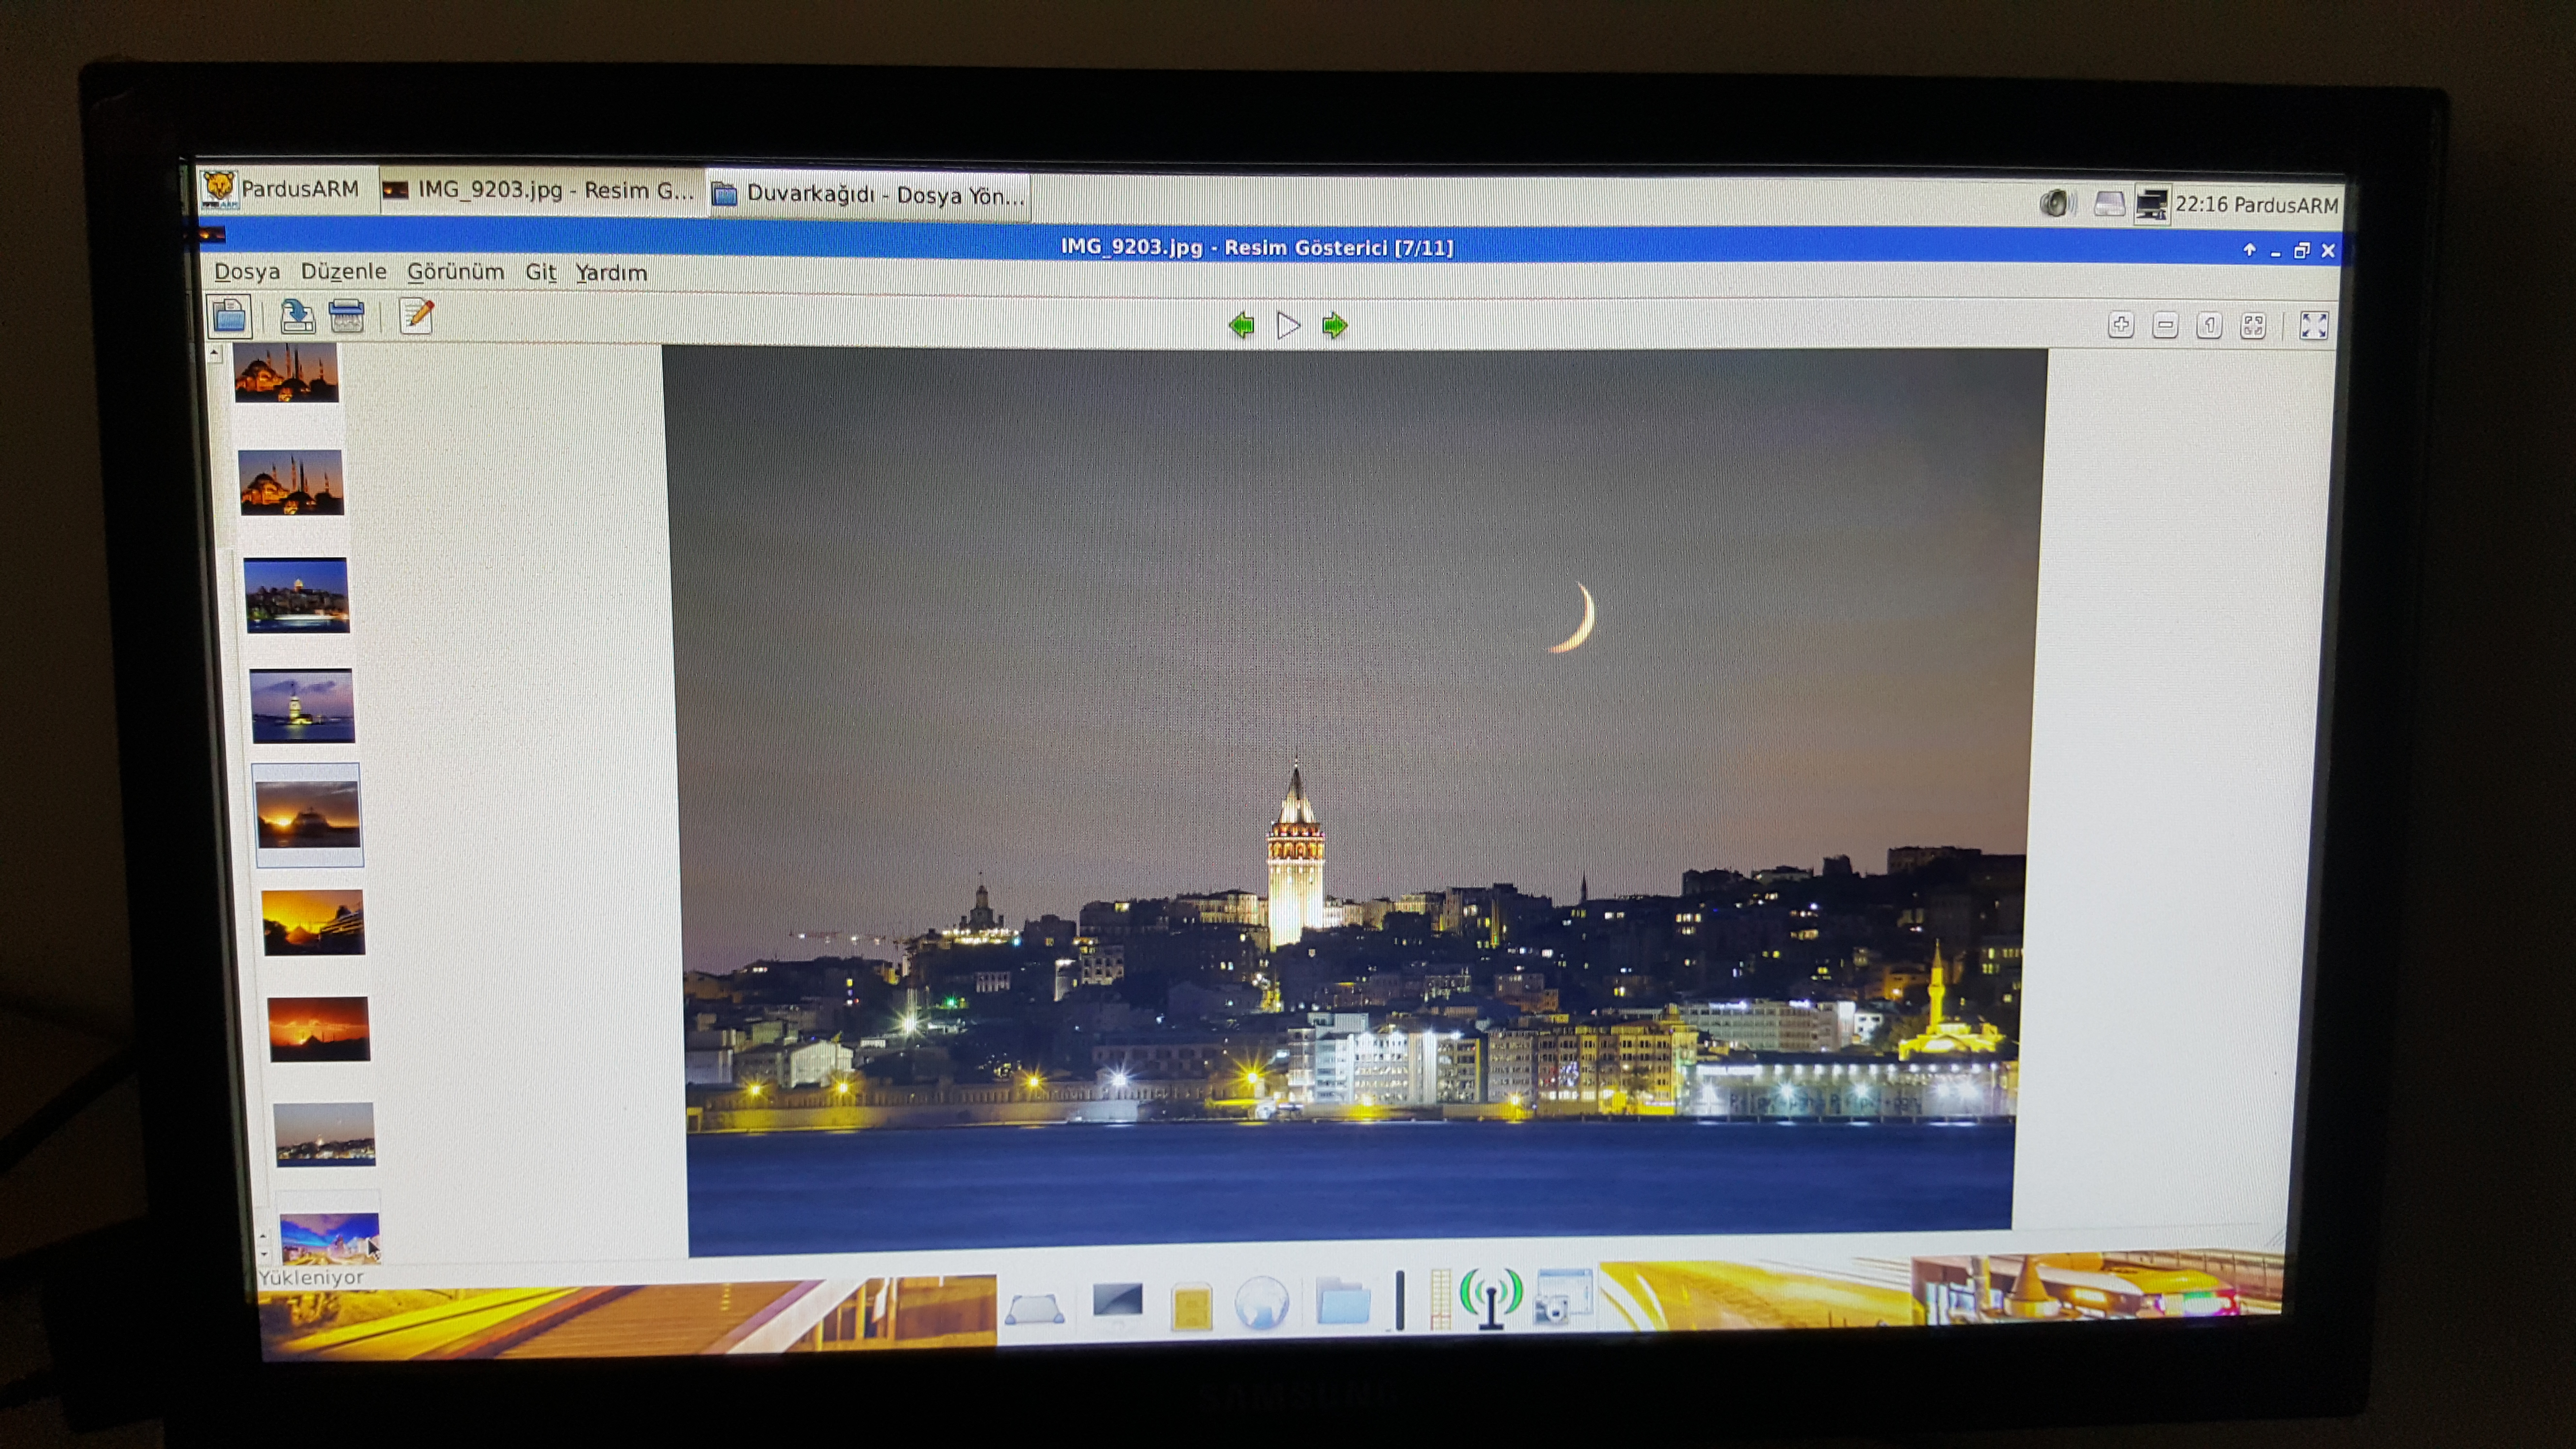Start the slideshow with the play button
This screenshot has height=1449, width=2576.
[1288, 325]
